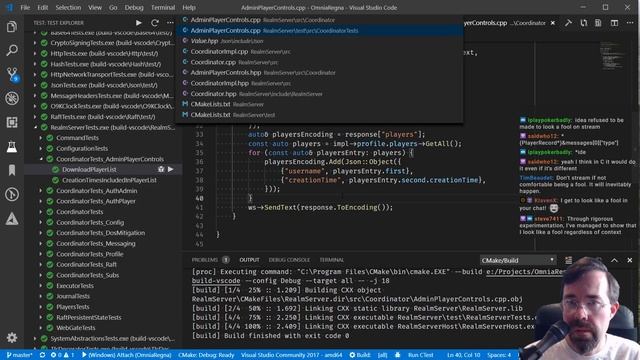
Task: Open the CMake triangle icon view
Action: tap(12, 219)
